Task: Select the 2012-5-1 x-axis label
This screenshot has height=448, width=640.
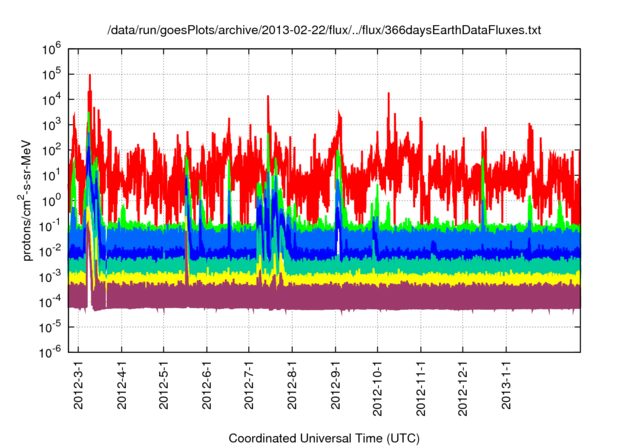Action: click(x=164, y=383)
